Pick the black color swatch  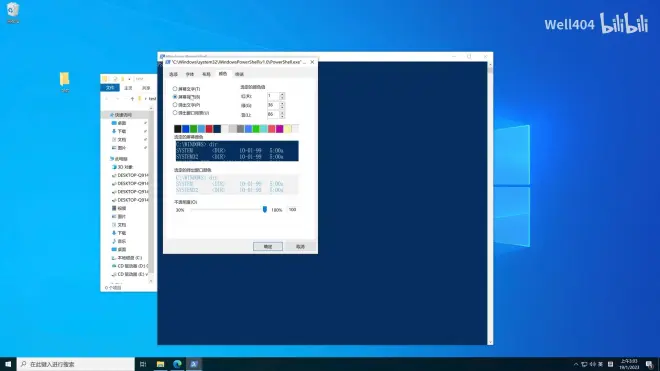(178, 129)
